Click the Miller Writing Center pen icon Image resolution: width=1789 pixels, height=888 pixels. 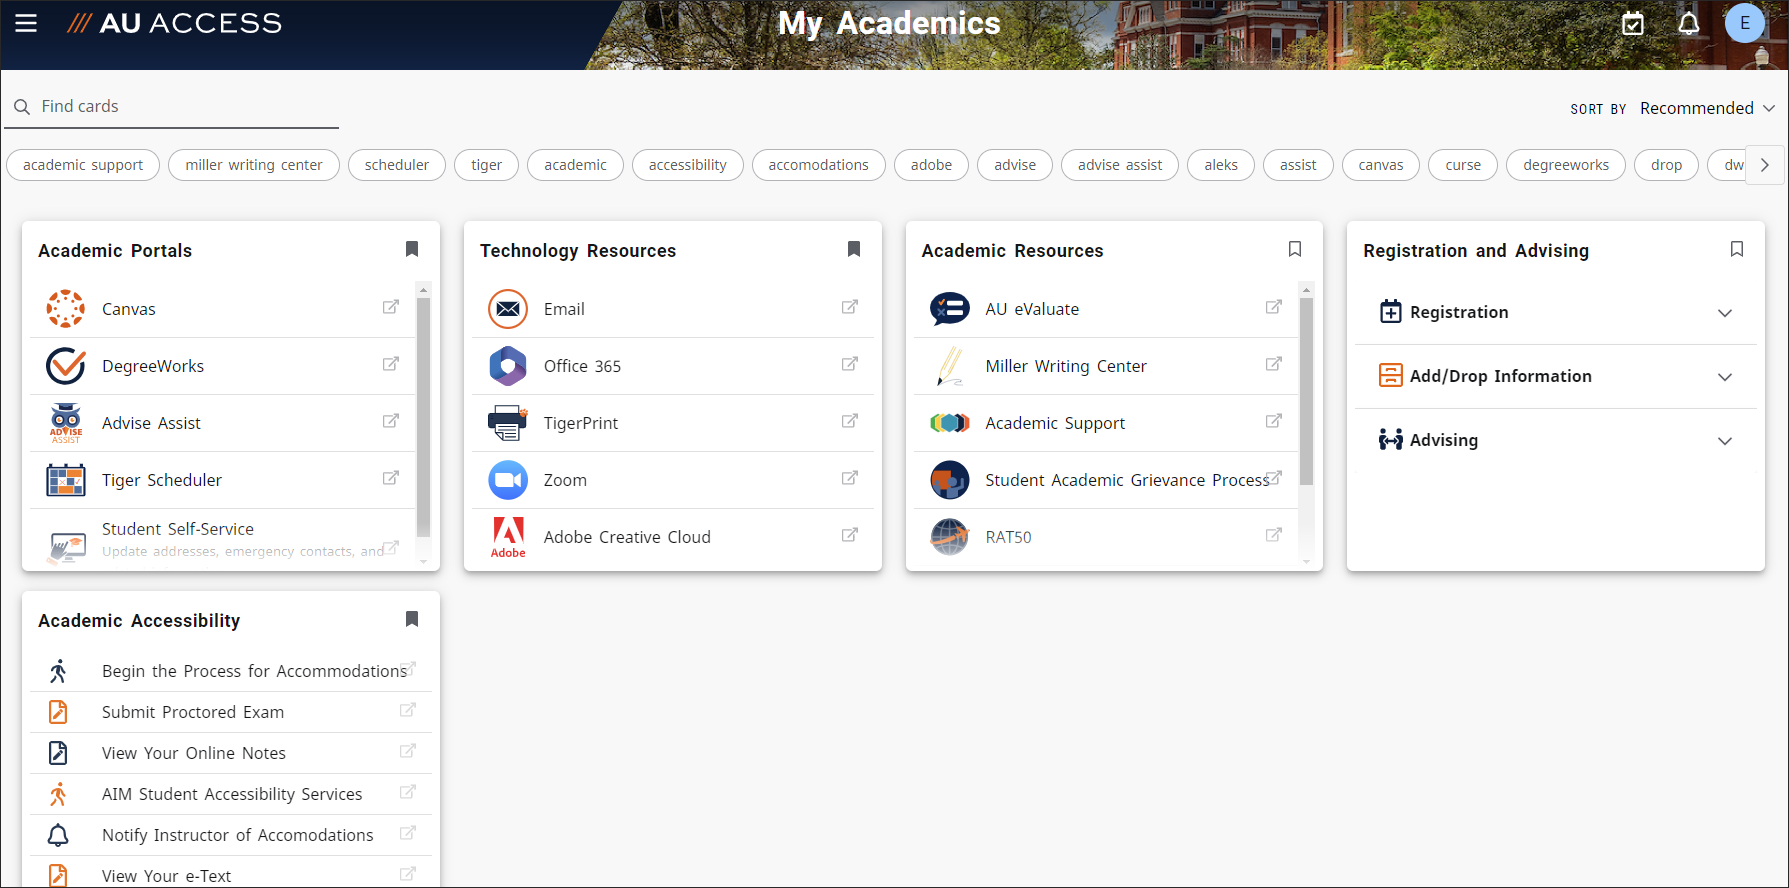[x=950, y=366]
